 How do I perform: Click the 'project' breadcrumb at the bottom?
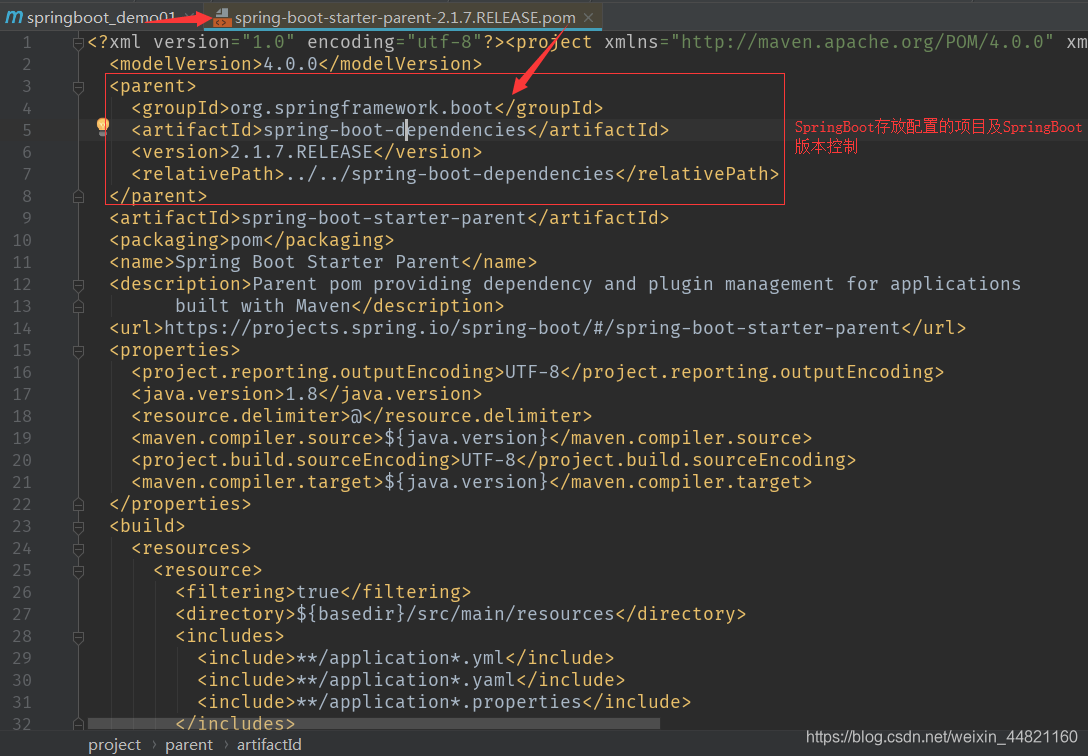tap(114, 745)
